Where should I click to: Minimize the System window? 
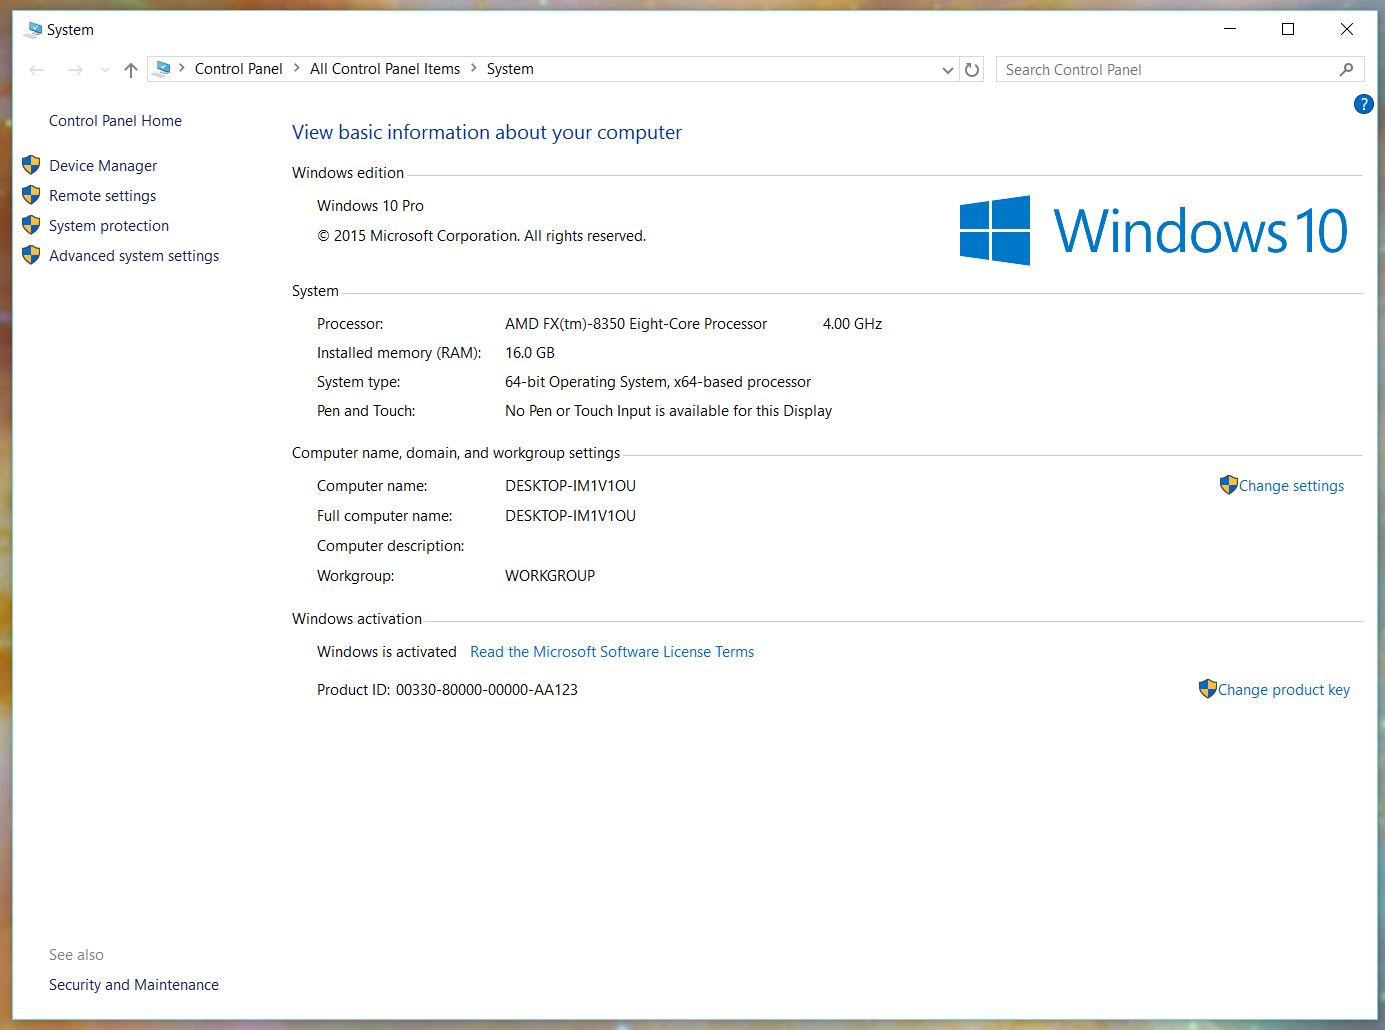[1230, 29]
